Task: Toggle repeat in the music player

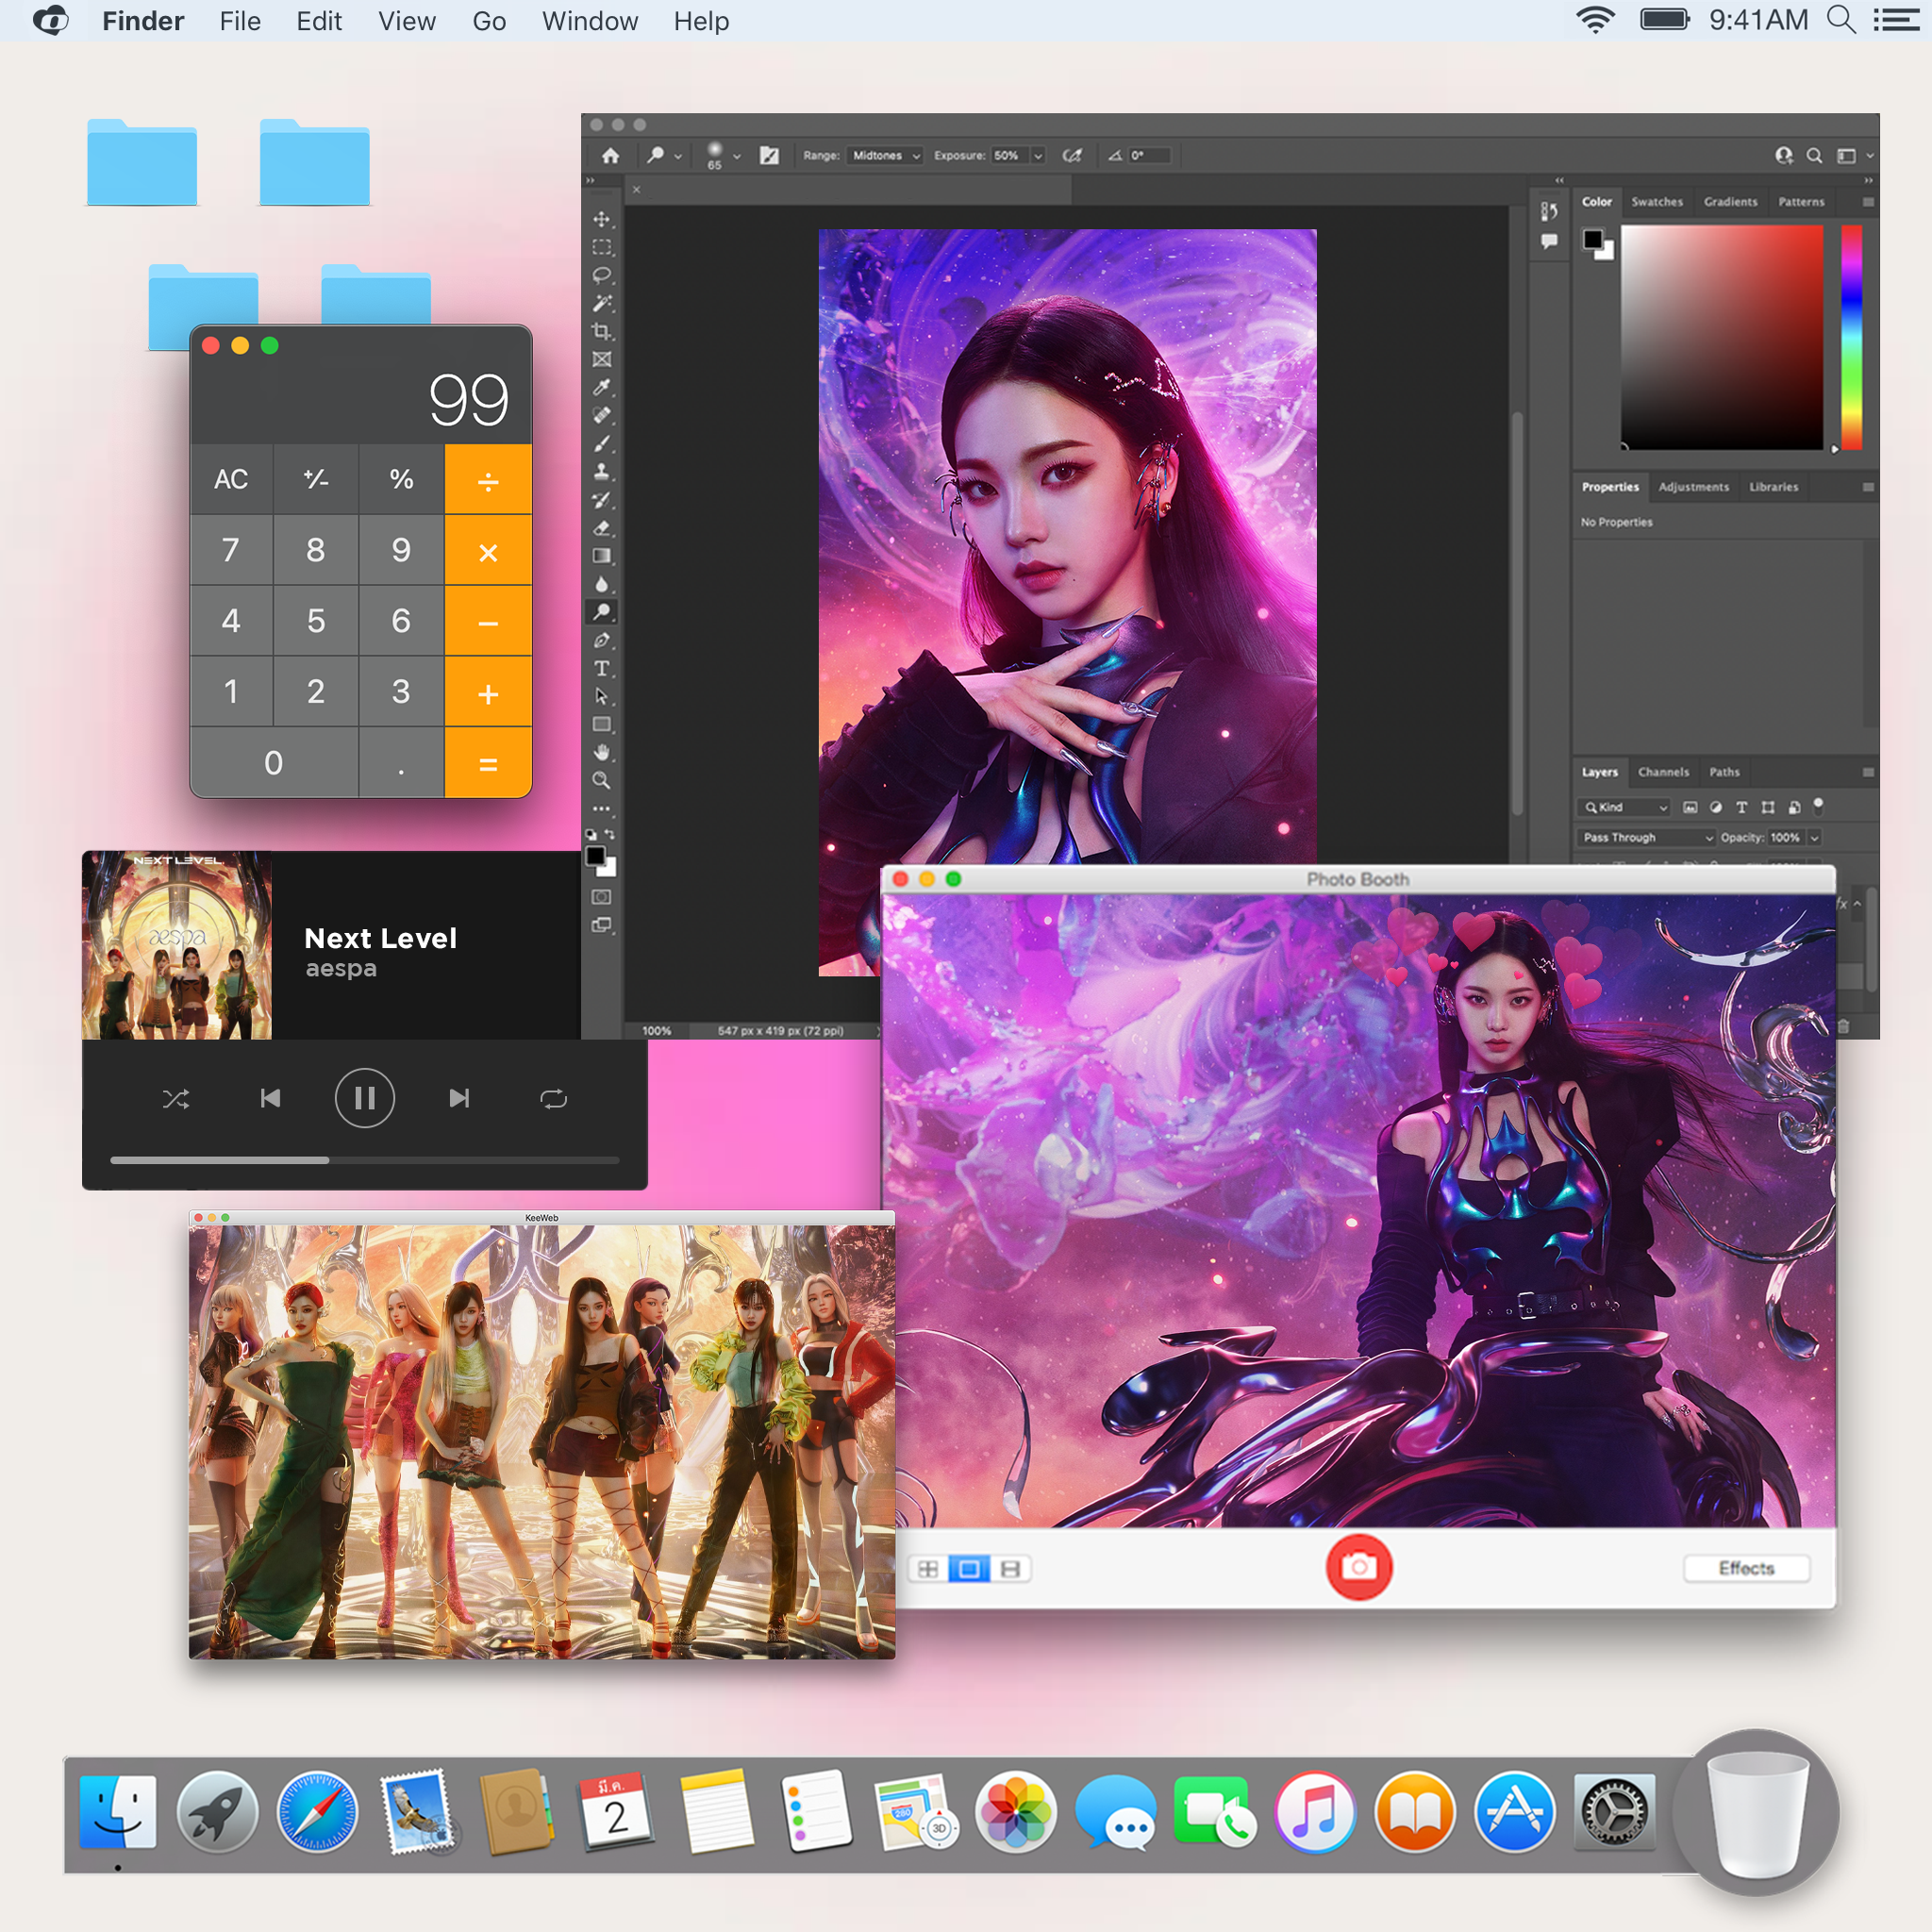Action: (x=553, y=1099)
